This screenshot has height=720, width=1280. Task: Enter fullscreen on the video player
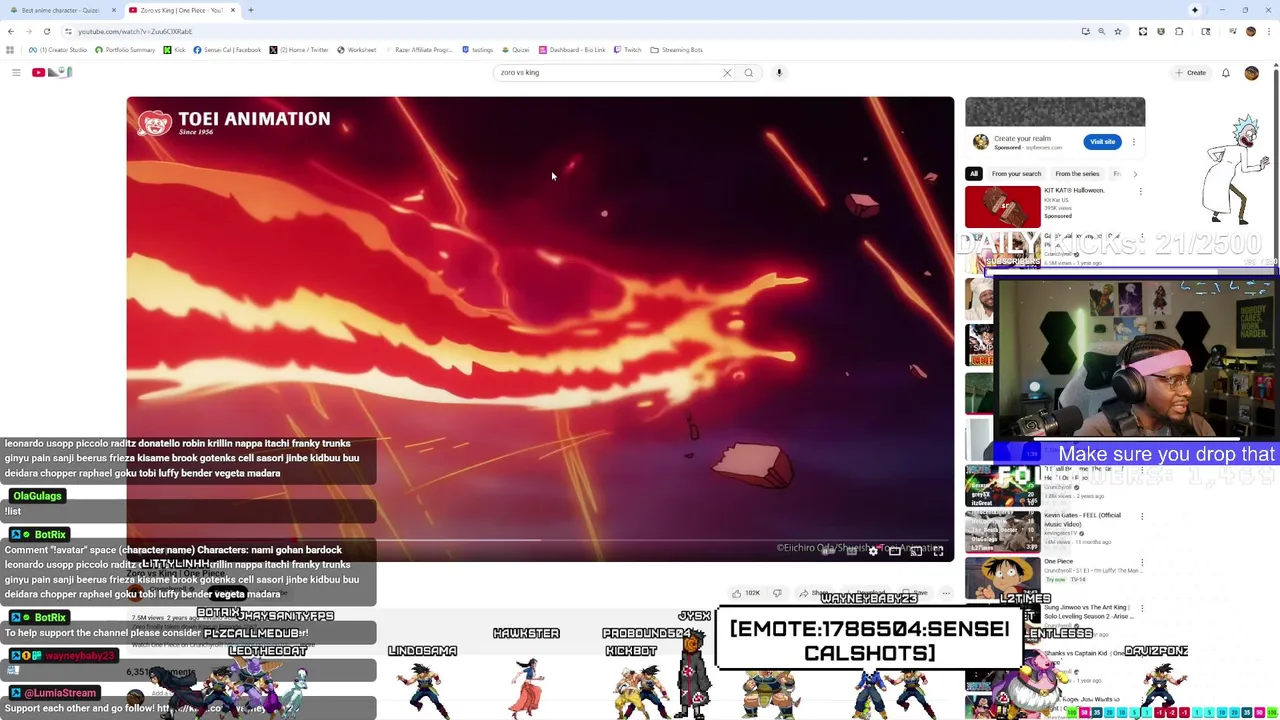[938, 551]
